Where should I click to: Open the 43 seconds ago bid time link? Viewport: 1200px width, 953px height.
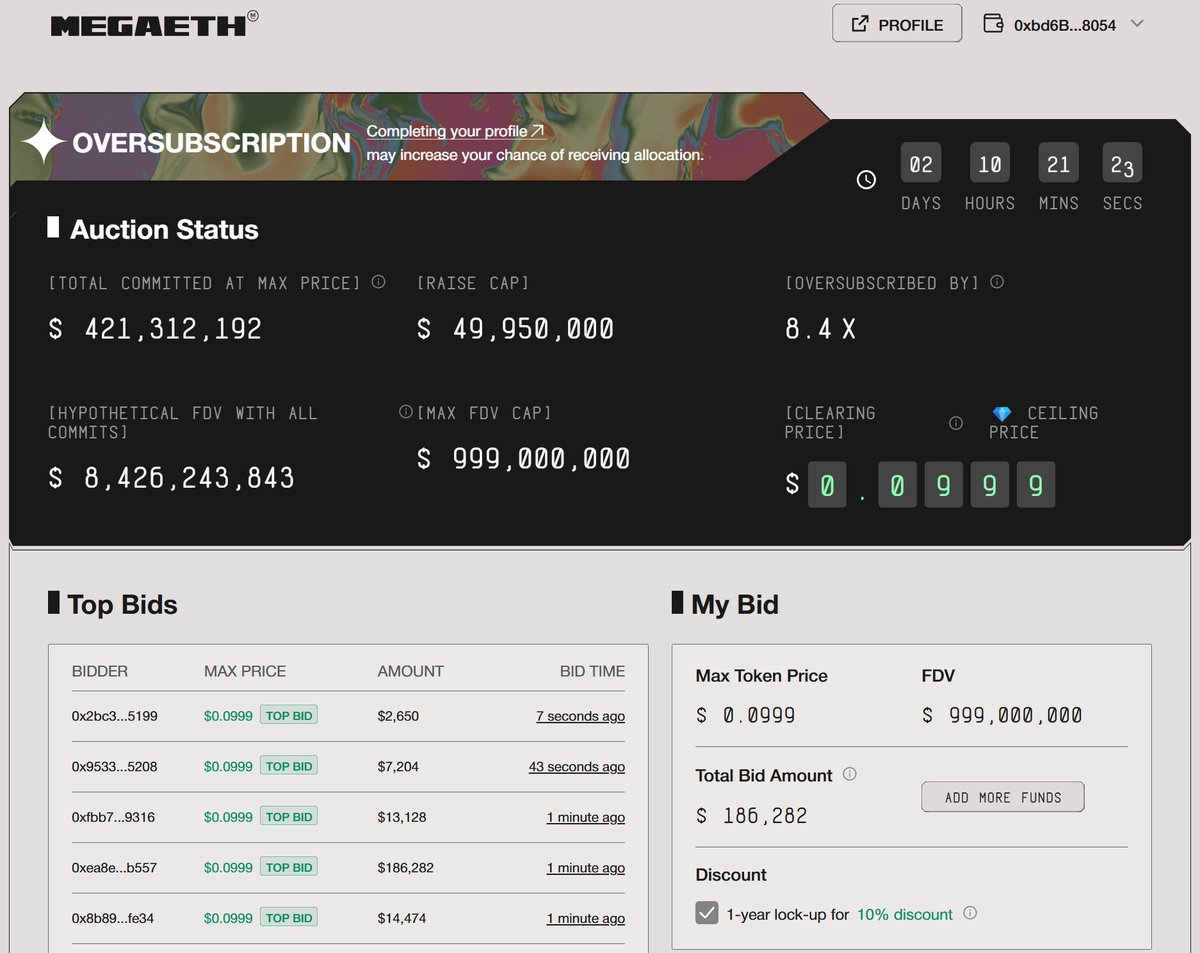[577, 767]
